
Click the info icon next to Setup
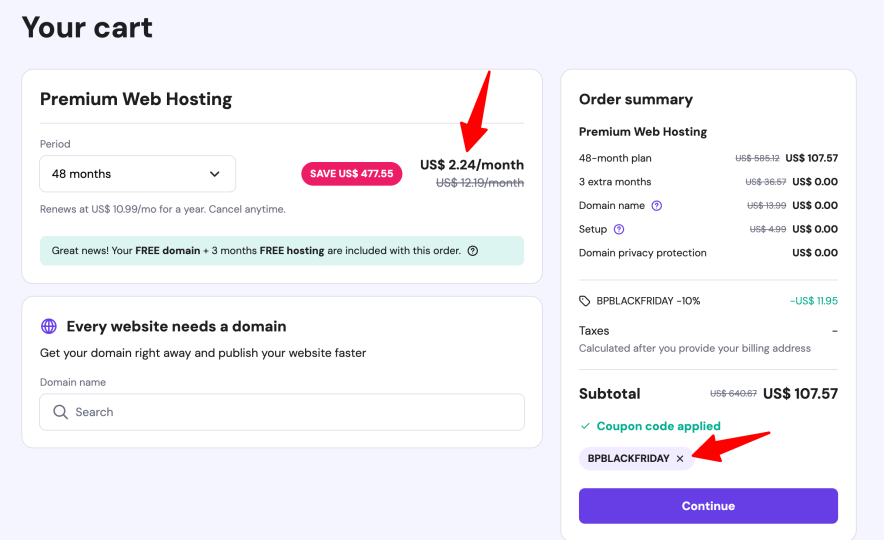[619, 229]
